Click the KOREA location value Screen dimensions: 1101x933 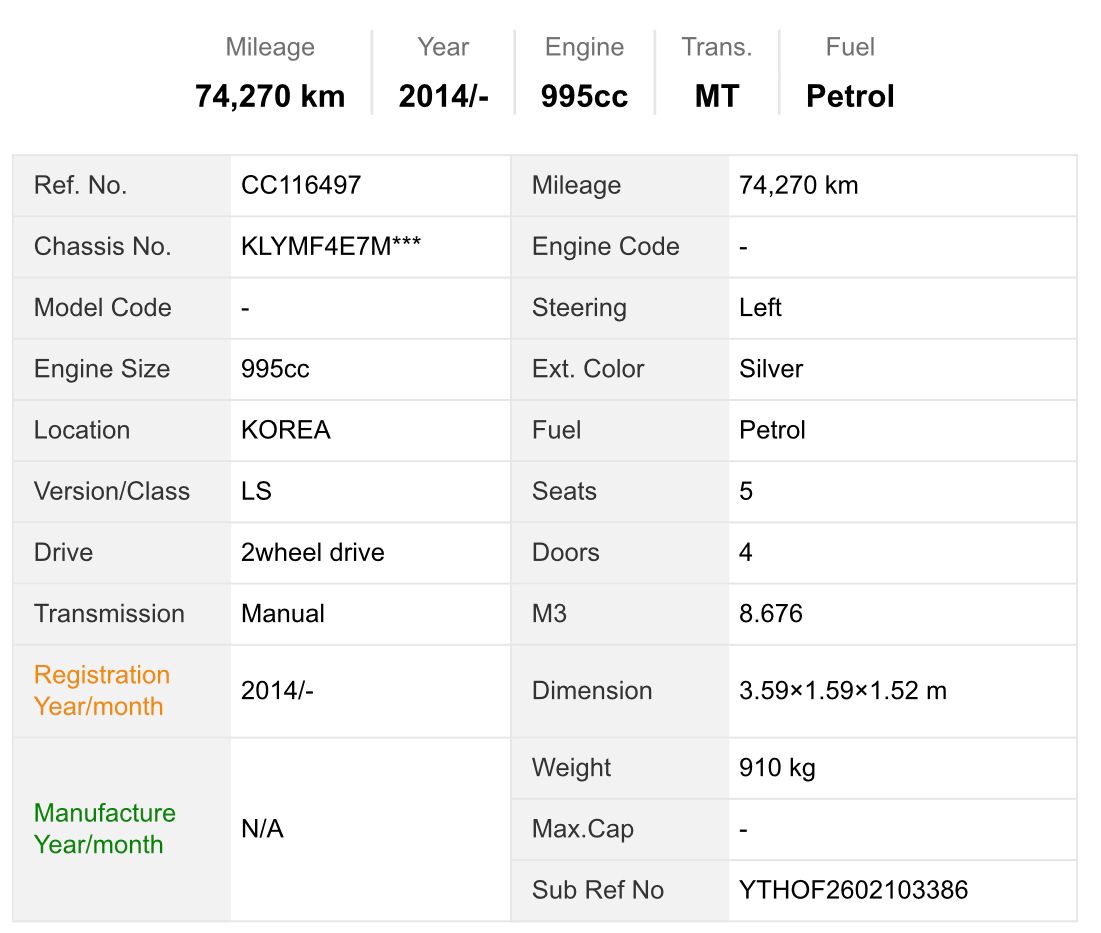click(285, 430)
